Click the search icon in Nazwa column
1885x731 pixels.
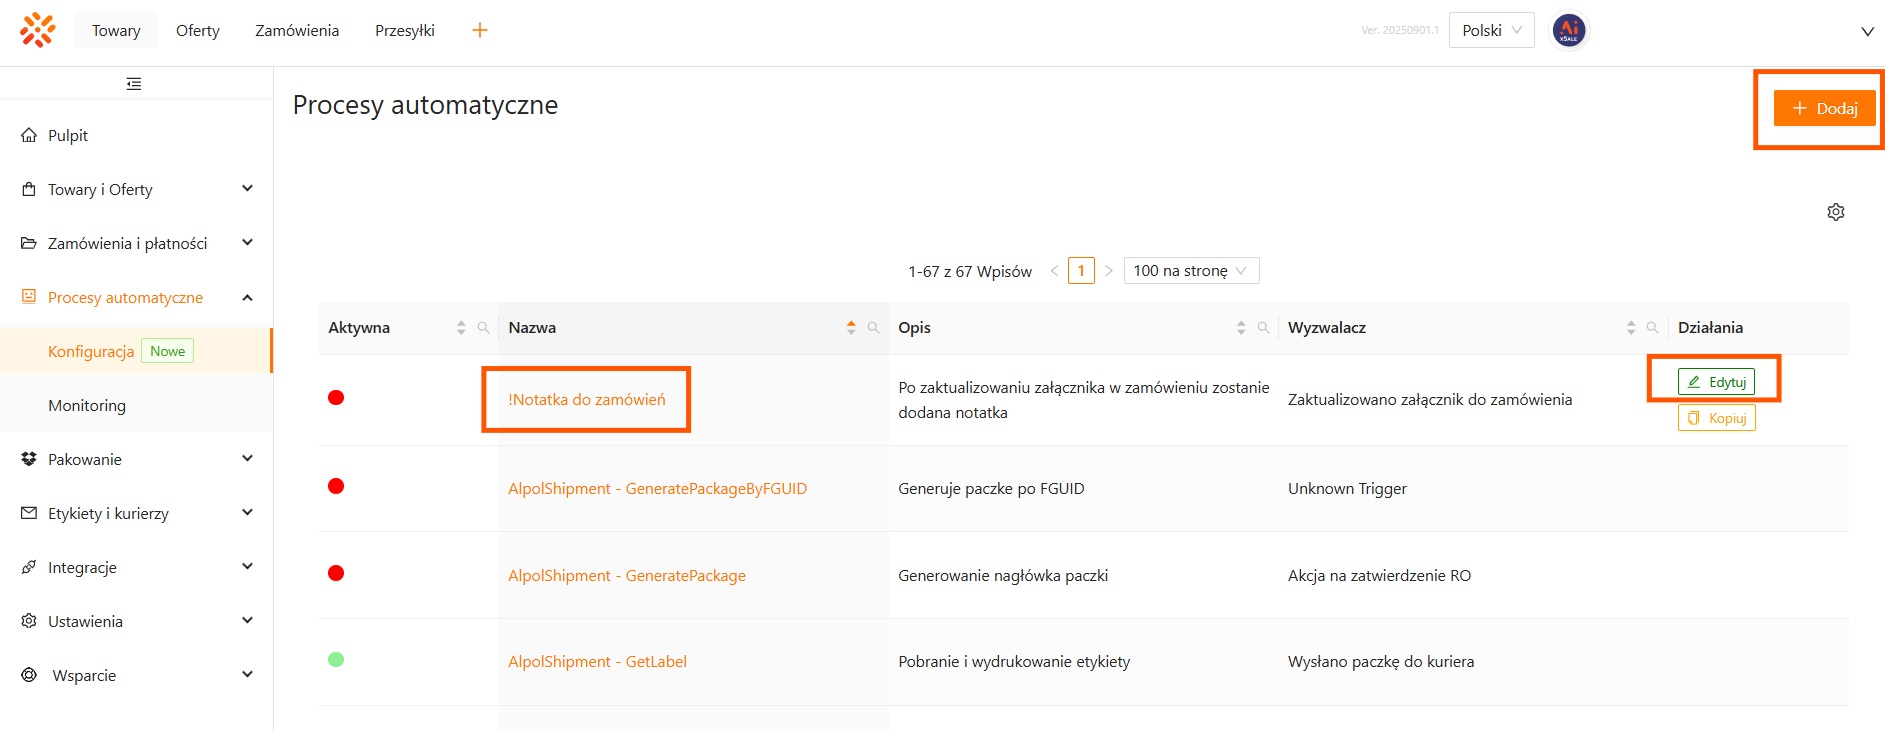(873, 328)
